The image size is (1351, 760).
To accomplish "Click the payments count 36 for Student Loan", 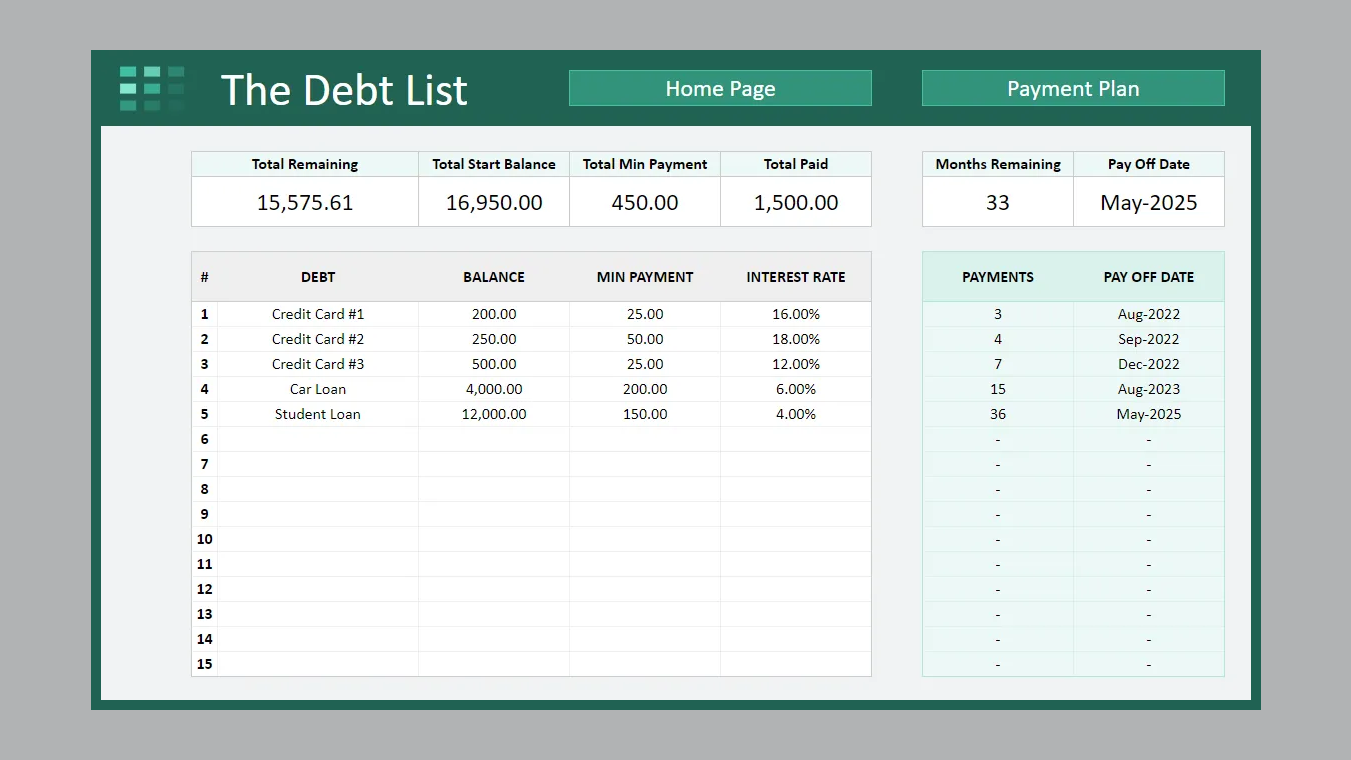I will (x=998, y=414).
